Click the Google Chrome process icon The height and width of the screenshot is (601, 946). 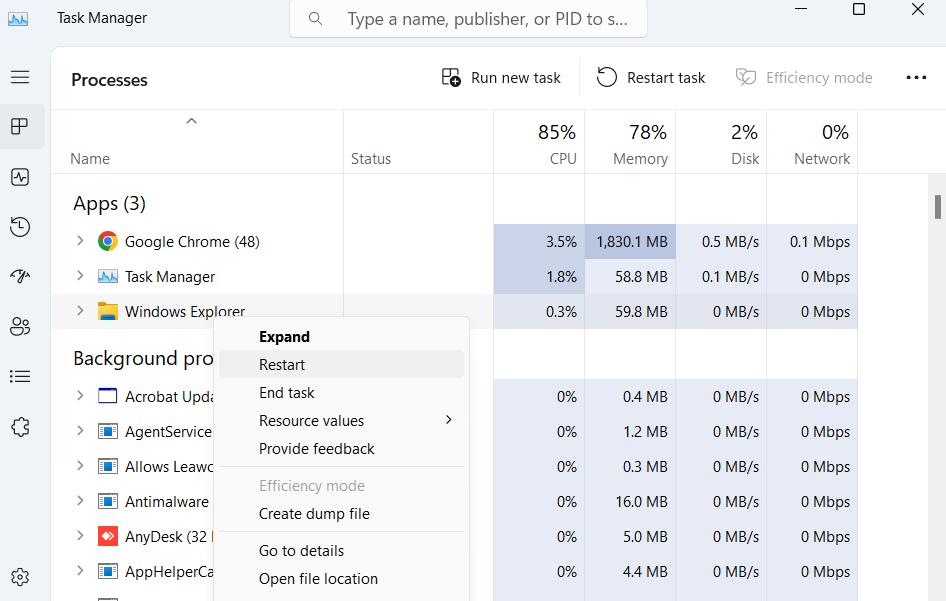pos(107,241)
